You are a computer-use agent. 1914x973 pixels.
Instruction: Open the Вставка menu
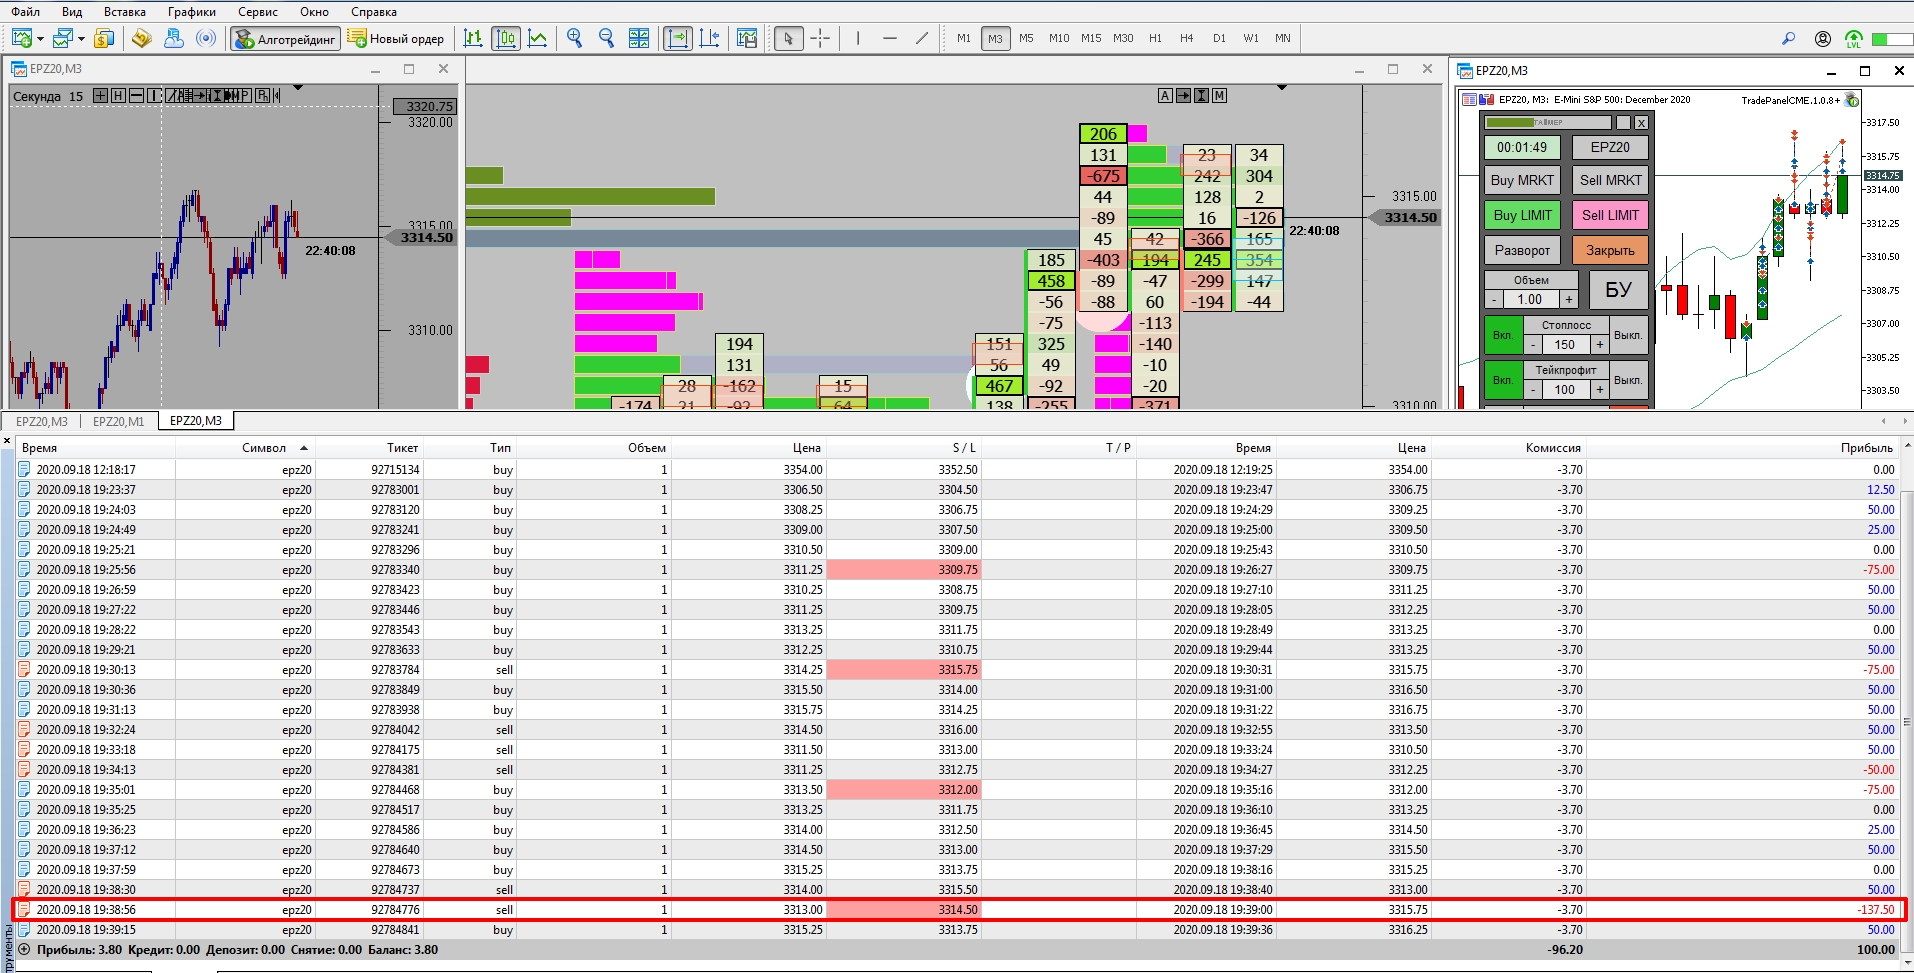[x=125, y=12]
